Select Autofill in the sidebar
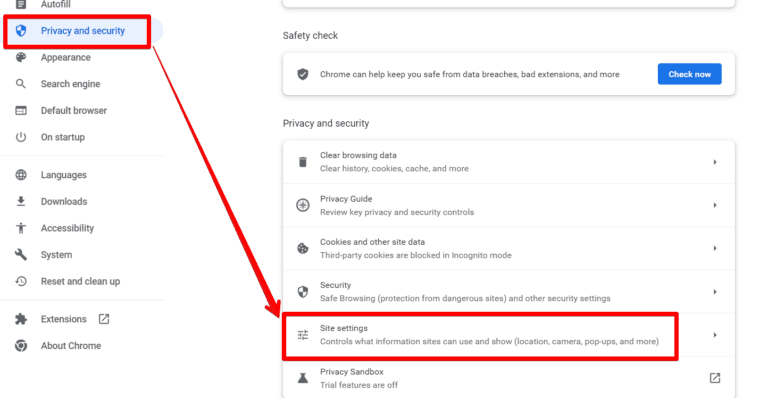The height and width of the screenshot is (398, 768). point(55,5)
